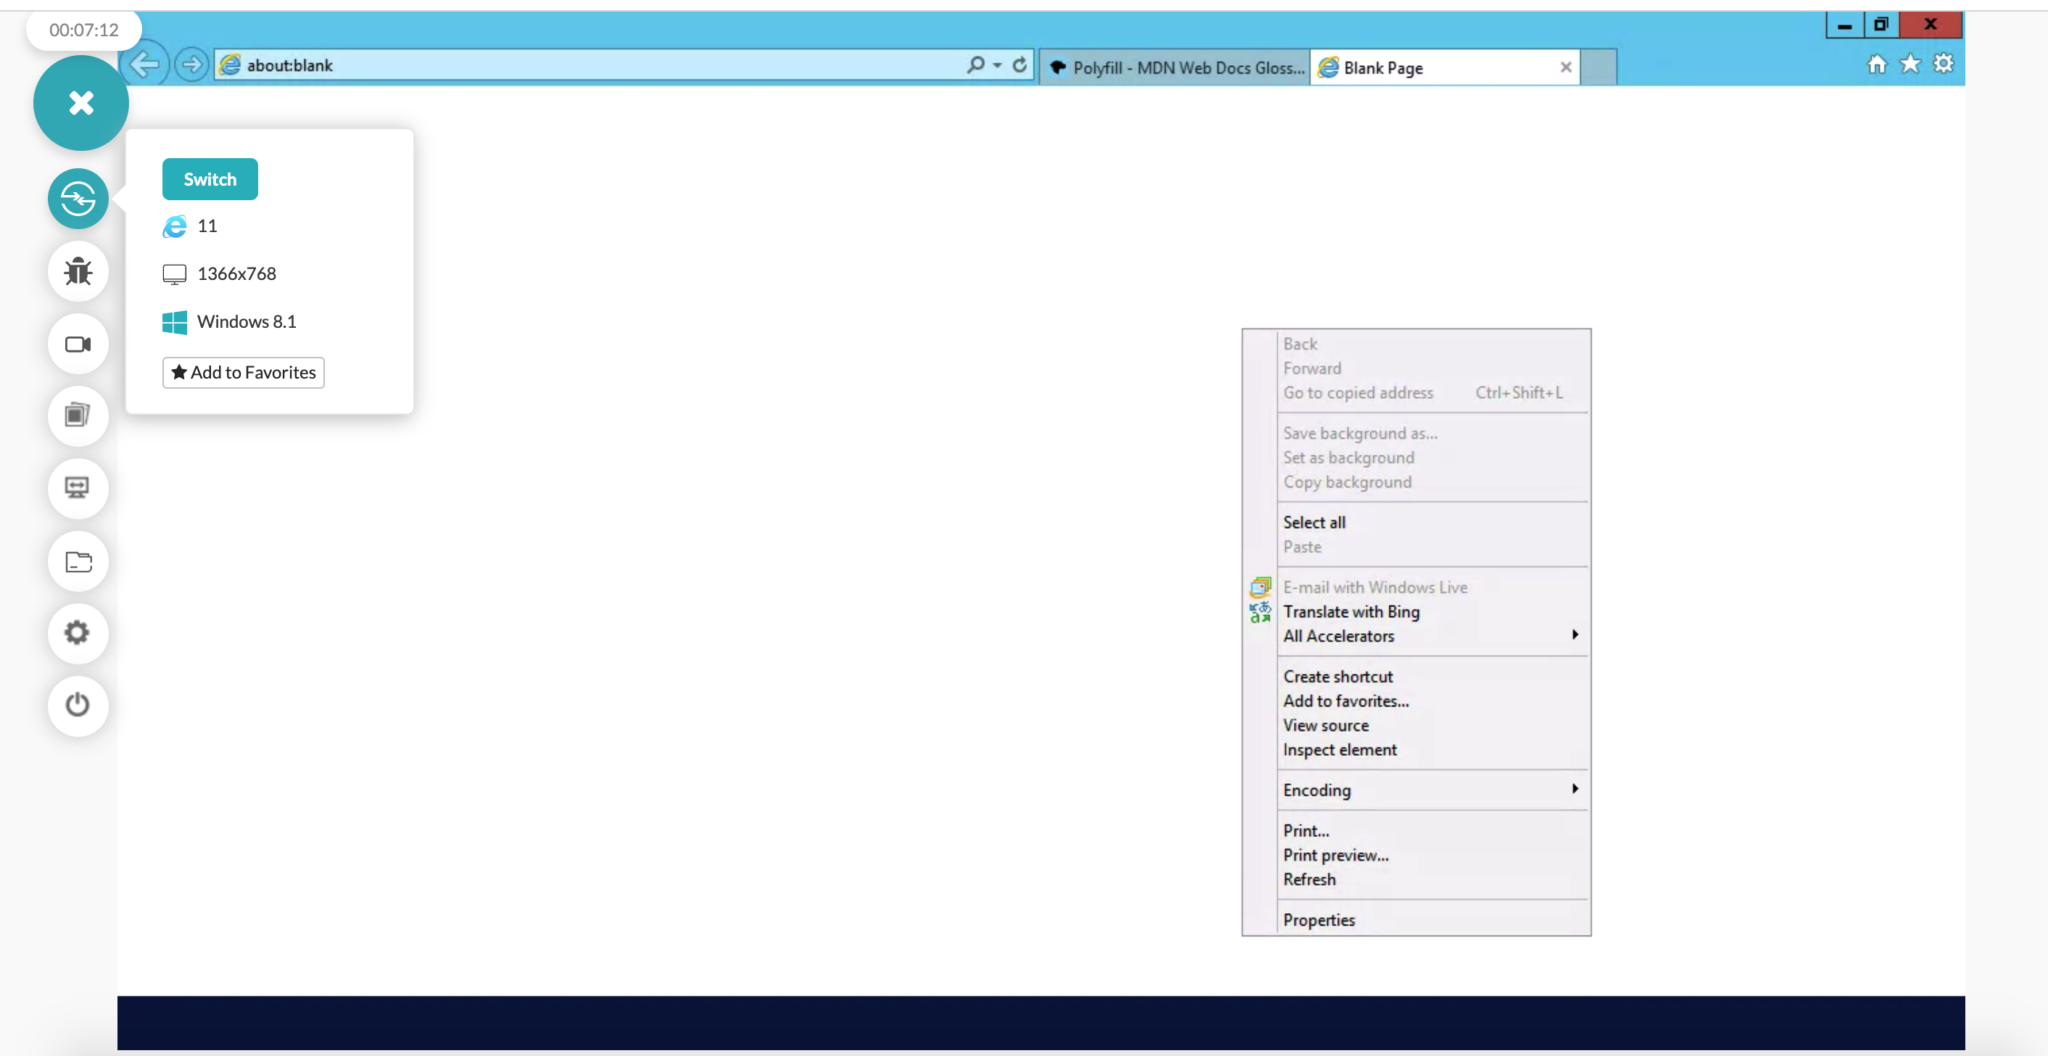Open session settings with the gear icon
This screenshot has height=1056, width=2048.
coord(78,633)
